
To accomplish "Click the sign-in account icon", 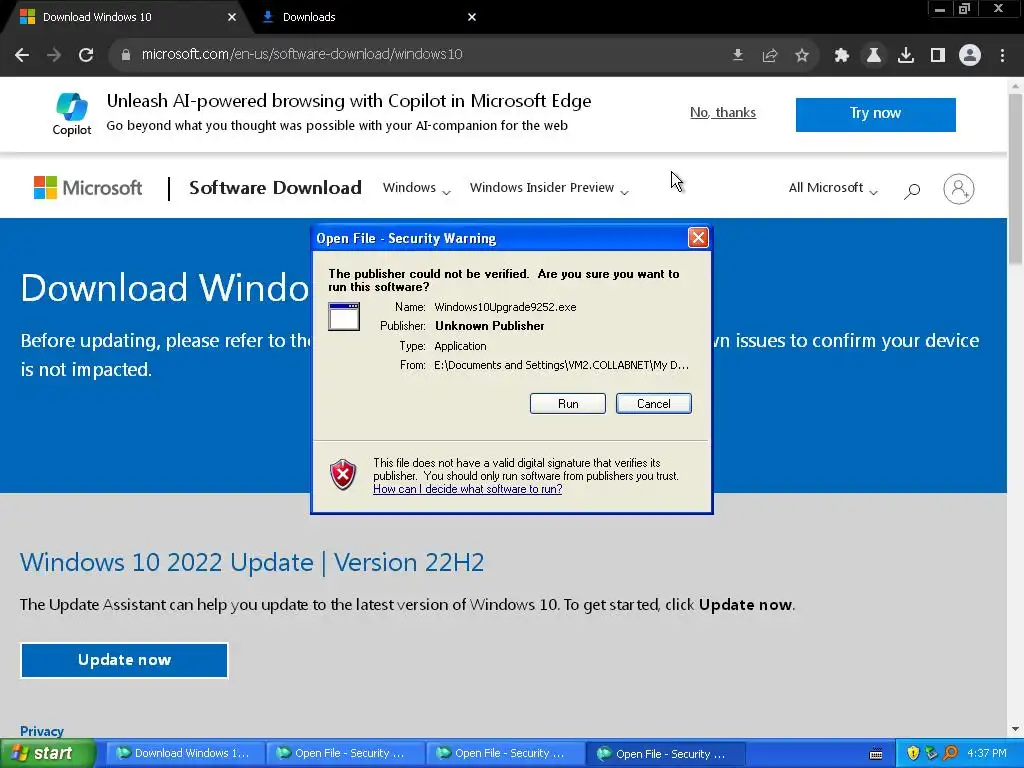I will 959,189.
